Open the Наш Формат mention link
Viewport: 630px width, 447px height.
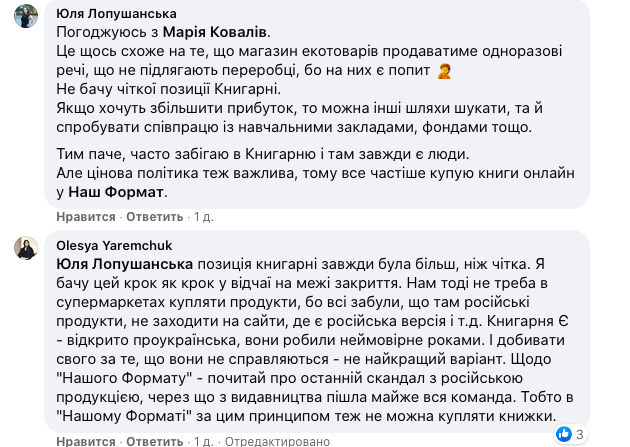(x=119, y=191)
